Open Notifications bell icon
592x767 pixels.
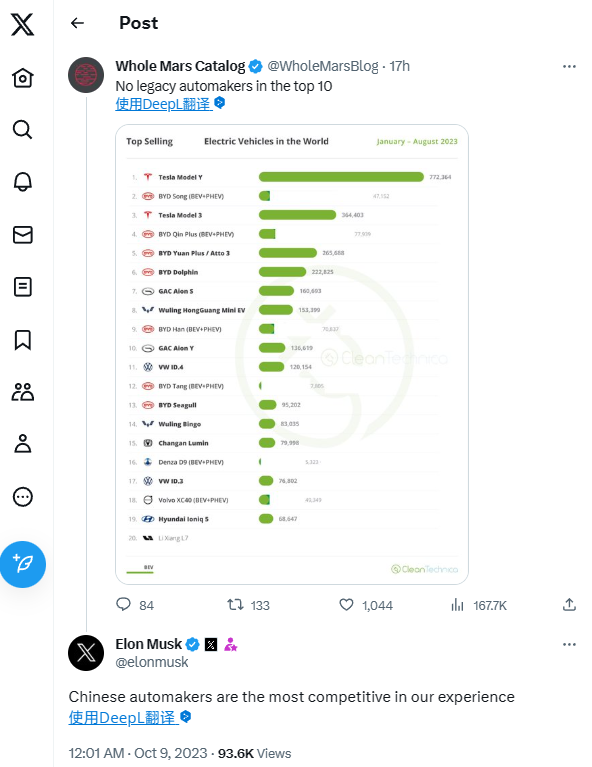pos(23,182)
